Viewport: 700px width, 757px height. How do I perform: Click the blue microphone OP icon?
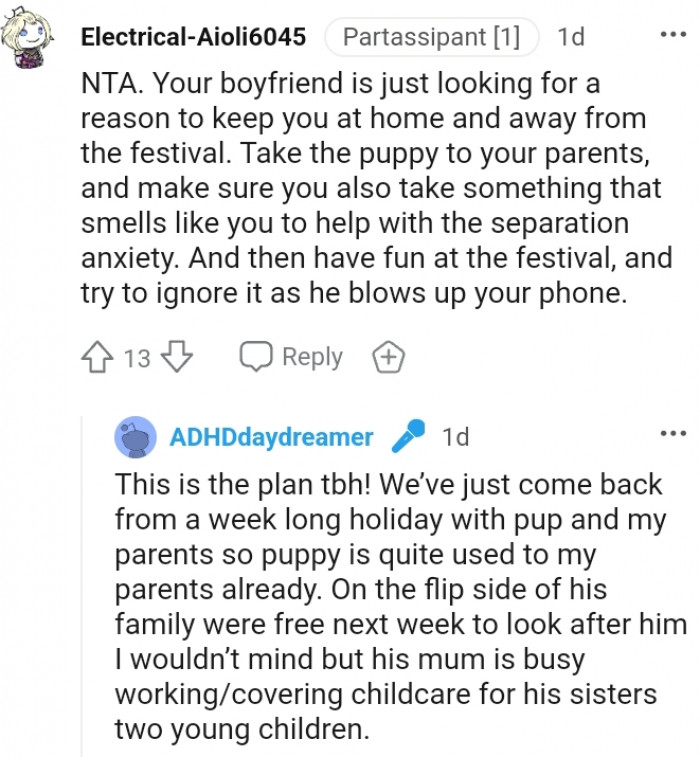[x=407, y=437]
